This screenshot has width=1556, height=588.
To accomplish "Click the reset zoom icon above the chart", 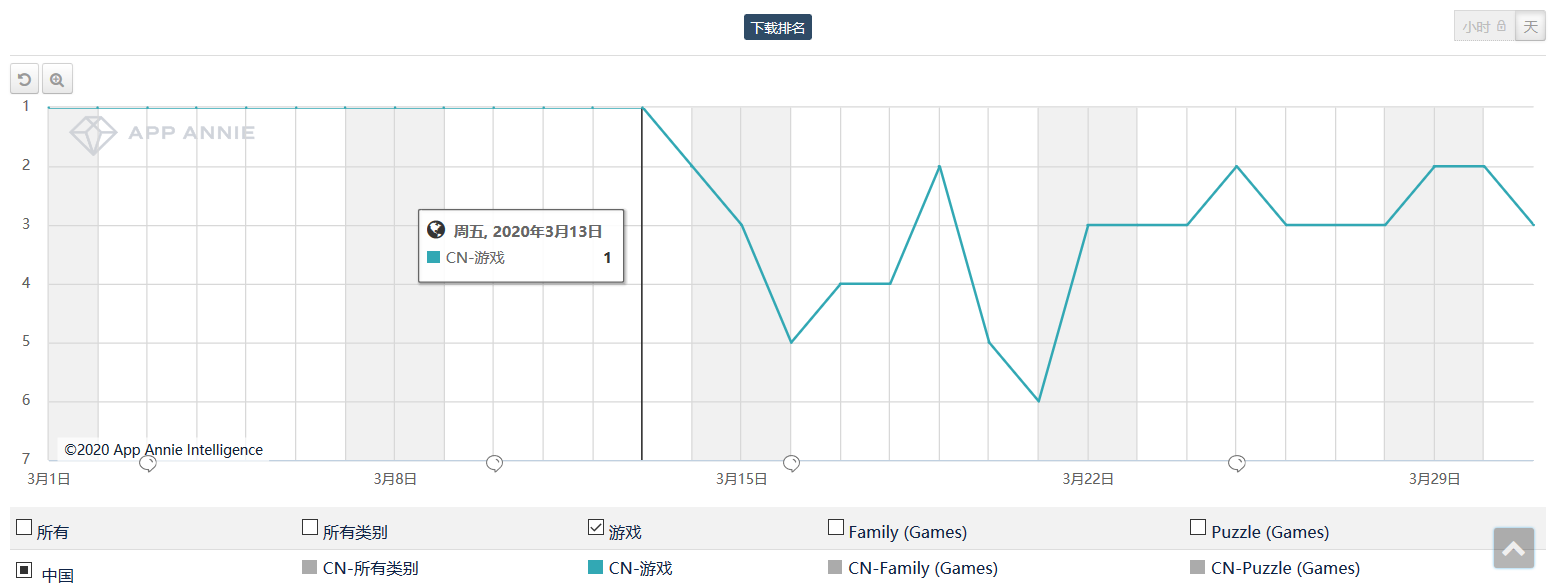I will (25, 79).
